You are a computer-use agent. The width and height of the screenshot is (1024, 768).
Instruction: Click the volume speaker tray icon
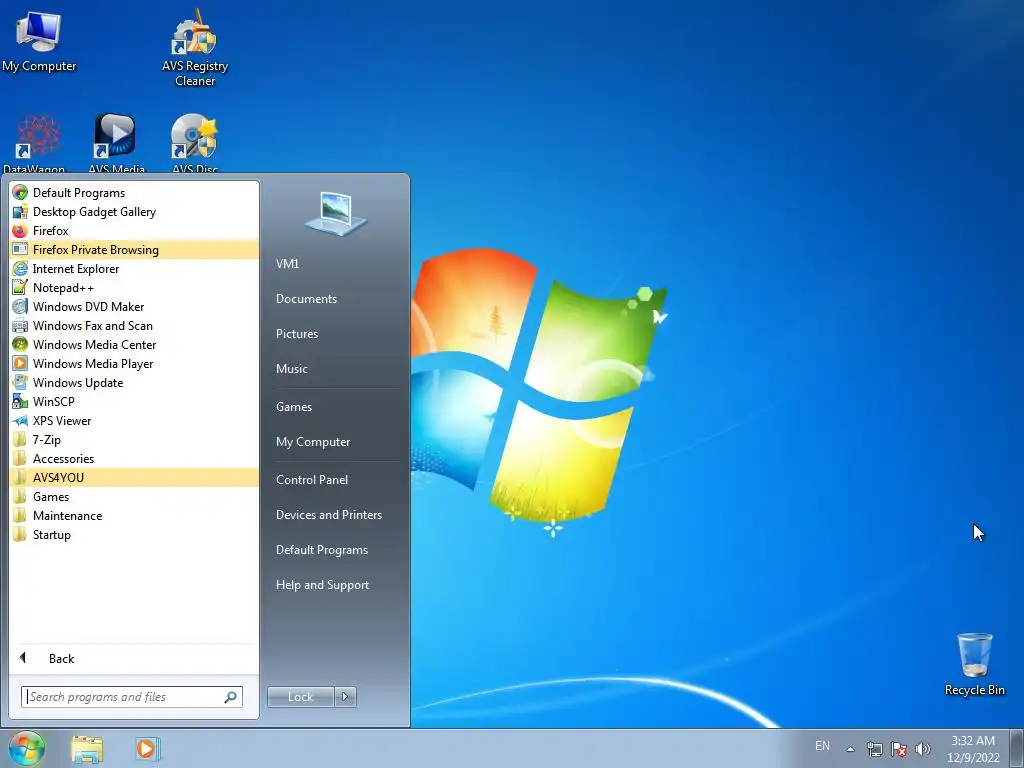(922, 749)
